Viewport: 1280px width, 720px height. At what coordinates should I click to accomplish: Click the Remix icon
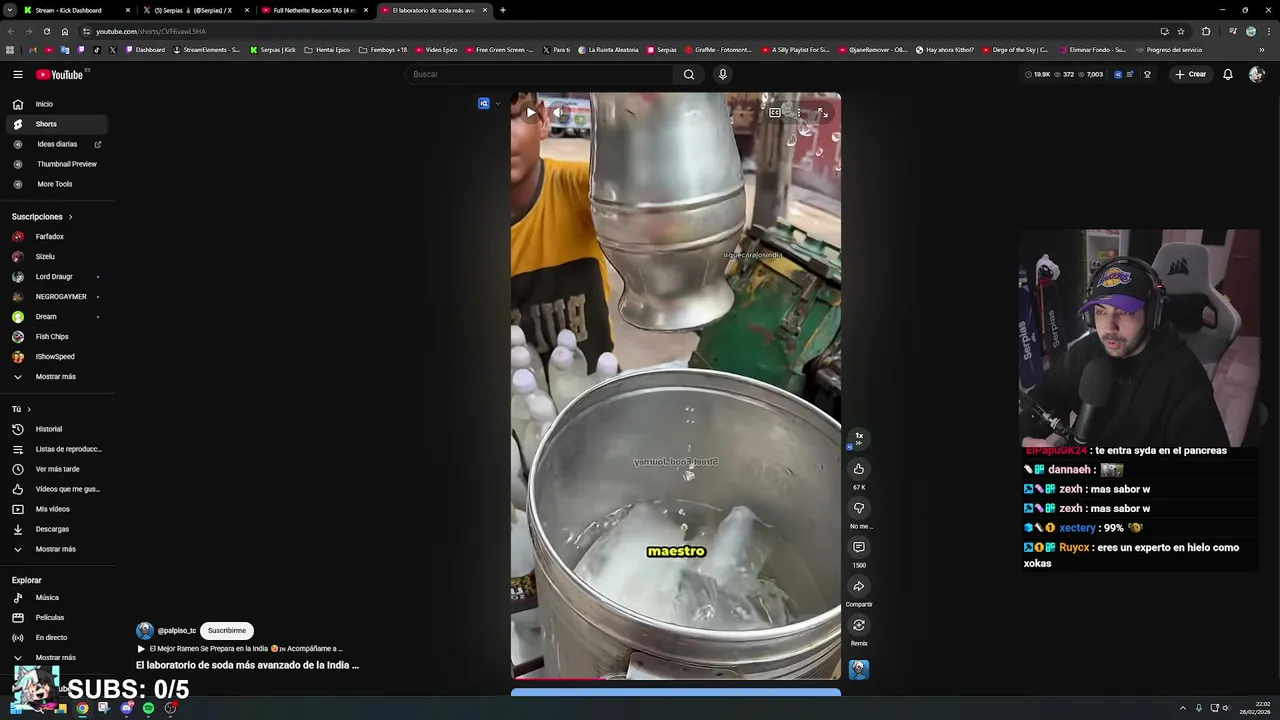pyautogui.click(x=859, y=625)
